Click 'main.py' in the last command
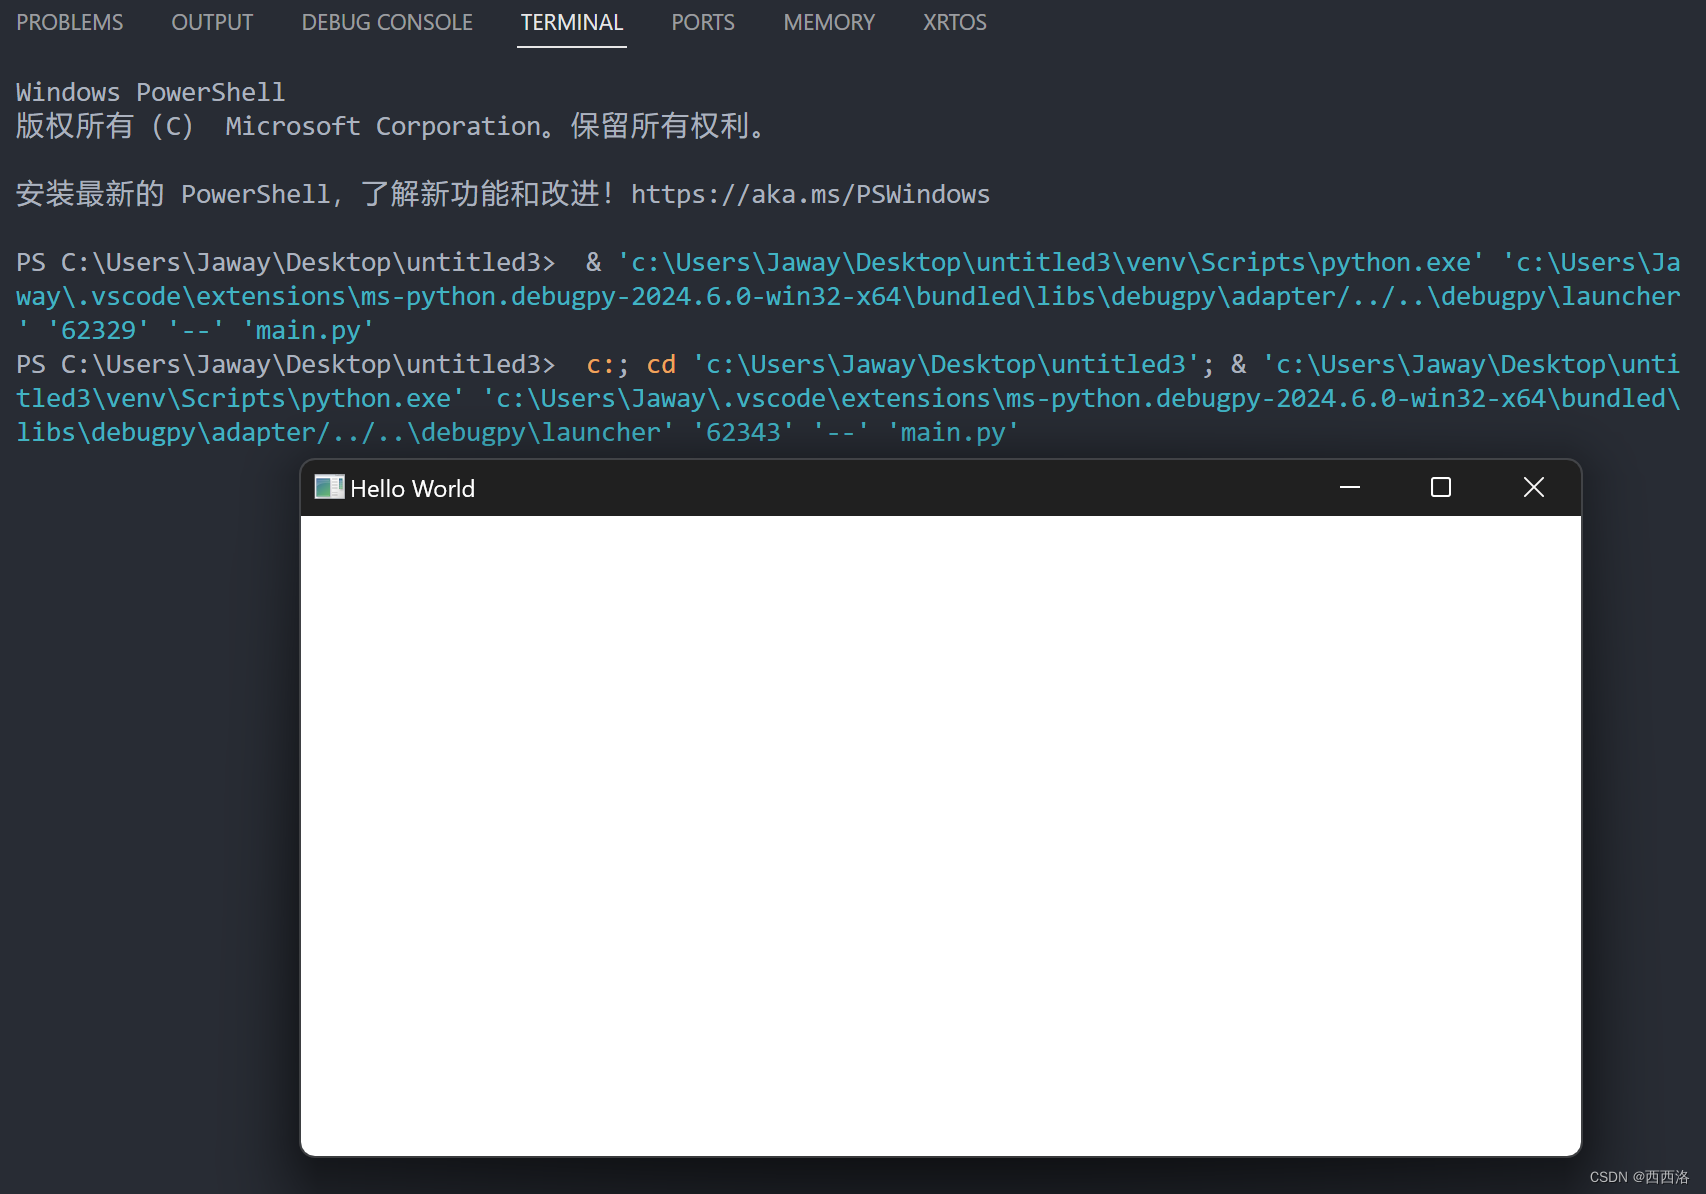The width and height of the screenshot is (1706, 1194). coord(953,432)
